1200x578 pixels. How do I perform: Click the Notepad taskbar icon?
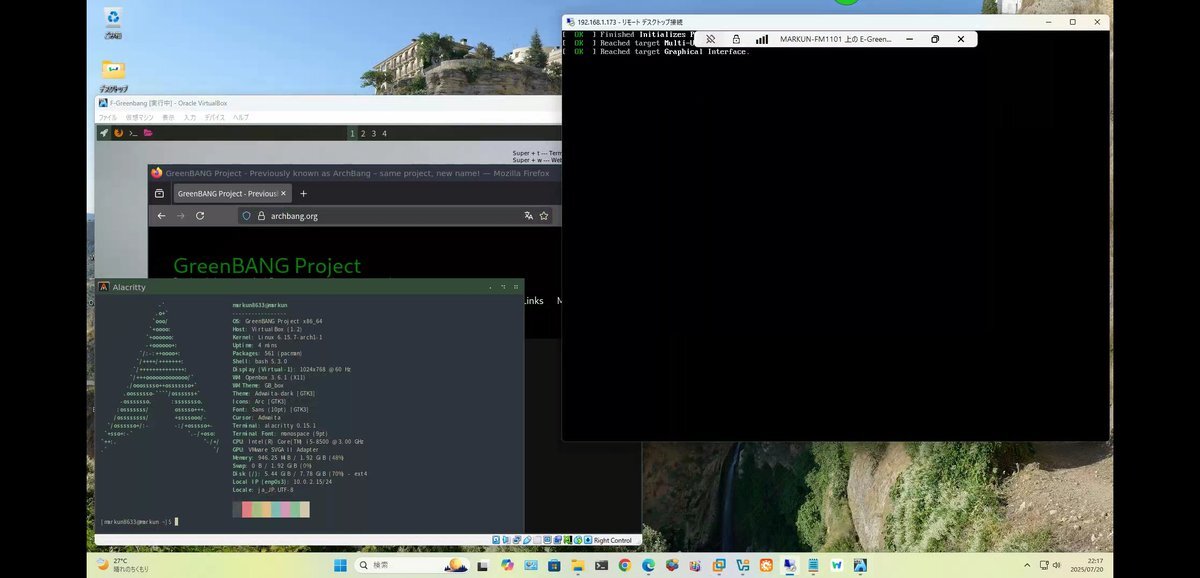coord(813,565)
